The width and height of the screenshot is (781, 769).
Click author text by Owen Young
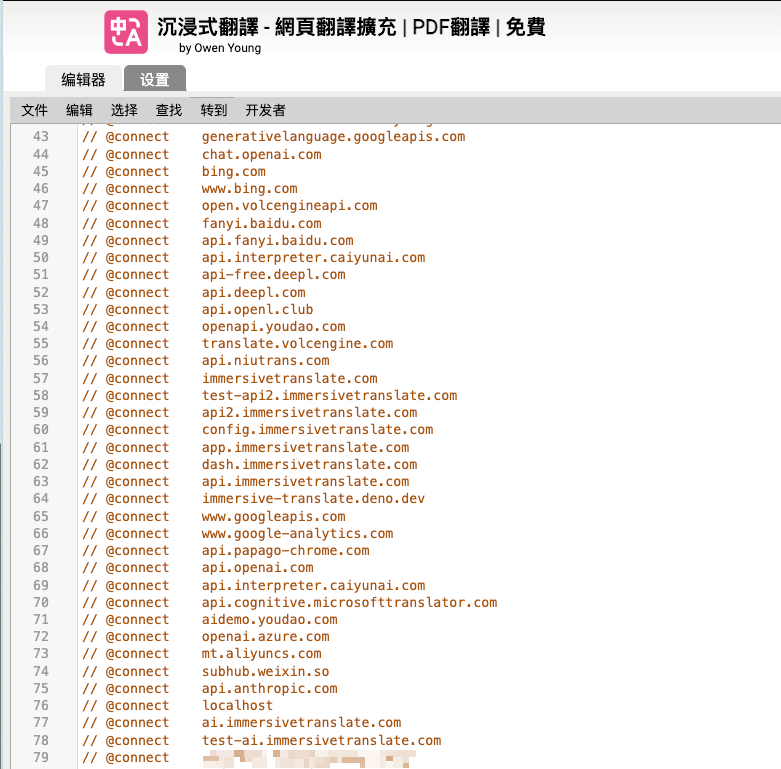pos(220,48)
